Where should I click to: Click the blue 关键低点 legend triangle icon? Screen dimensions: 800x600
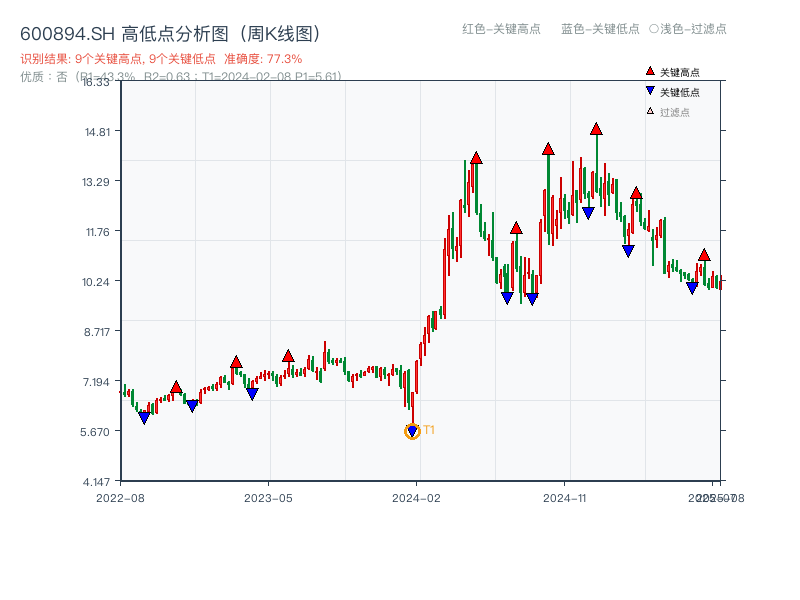pyautogui.click(x=650, y=91)
